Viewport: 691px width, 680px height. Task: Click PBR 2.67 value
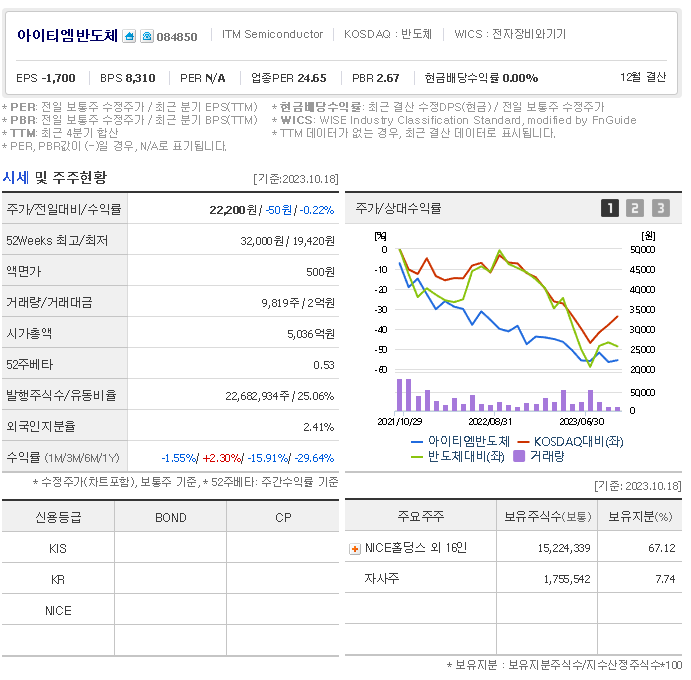(375, 78)
